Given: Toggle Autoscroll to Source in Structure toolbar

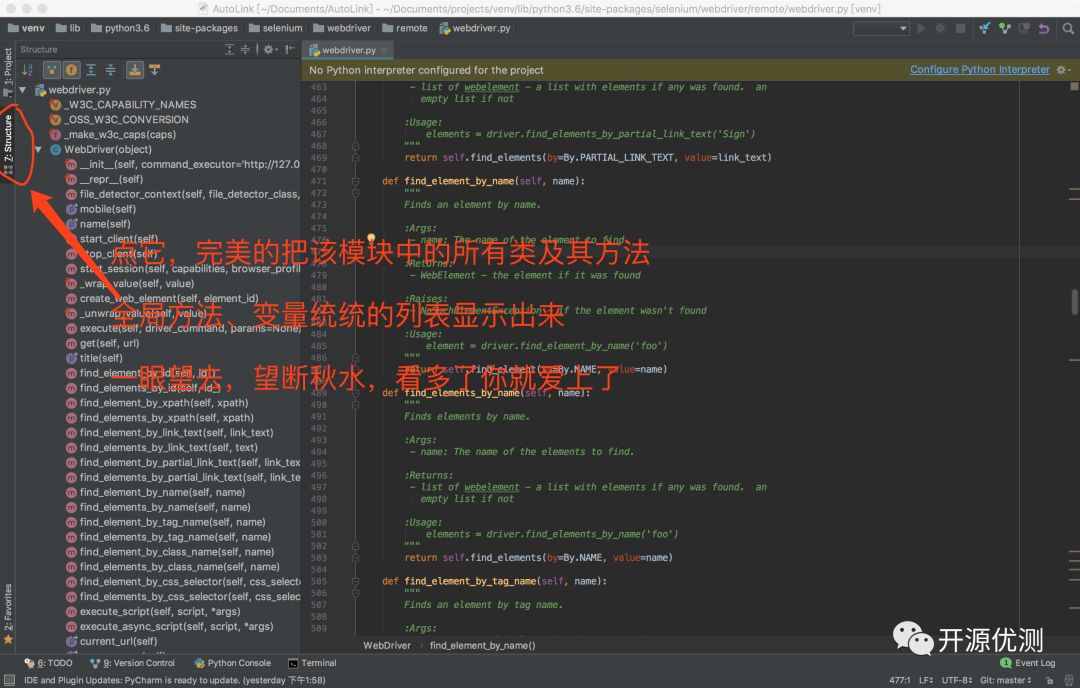Looking at the screenshot, I should 135,70.
